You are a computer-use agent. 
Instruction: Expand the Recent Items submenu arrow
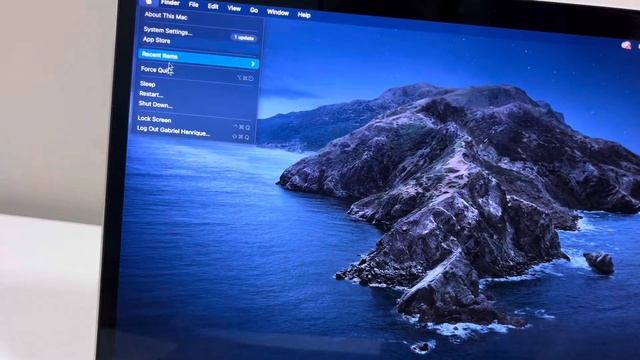[x=253, y=64]
